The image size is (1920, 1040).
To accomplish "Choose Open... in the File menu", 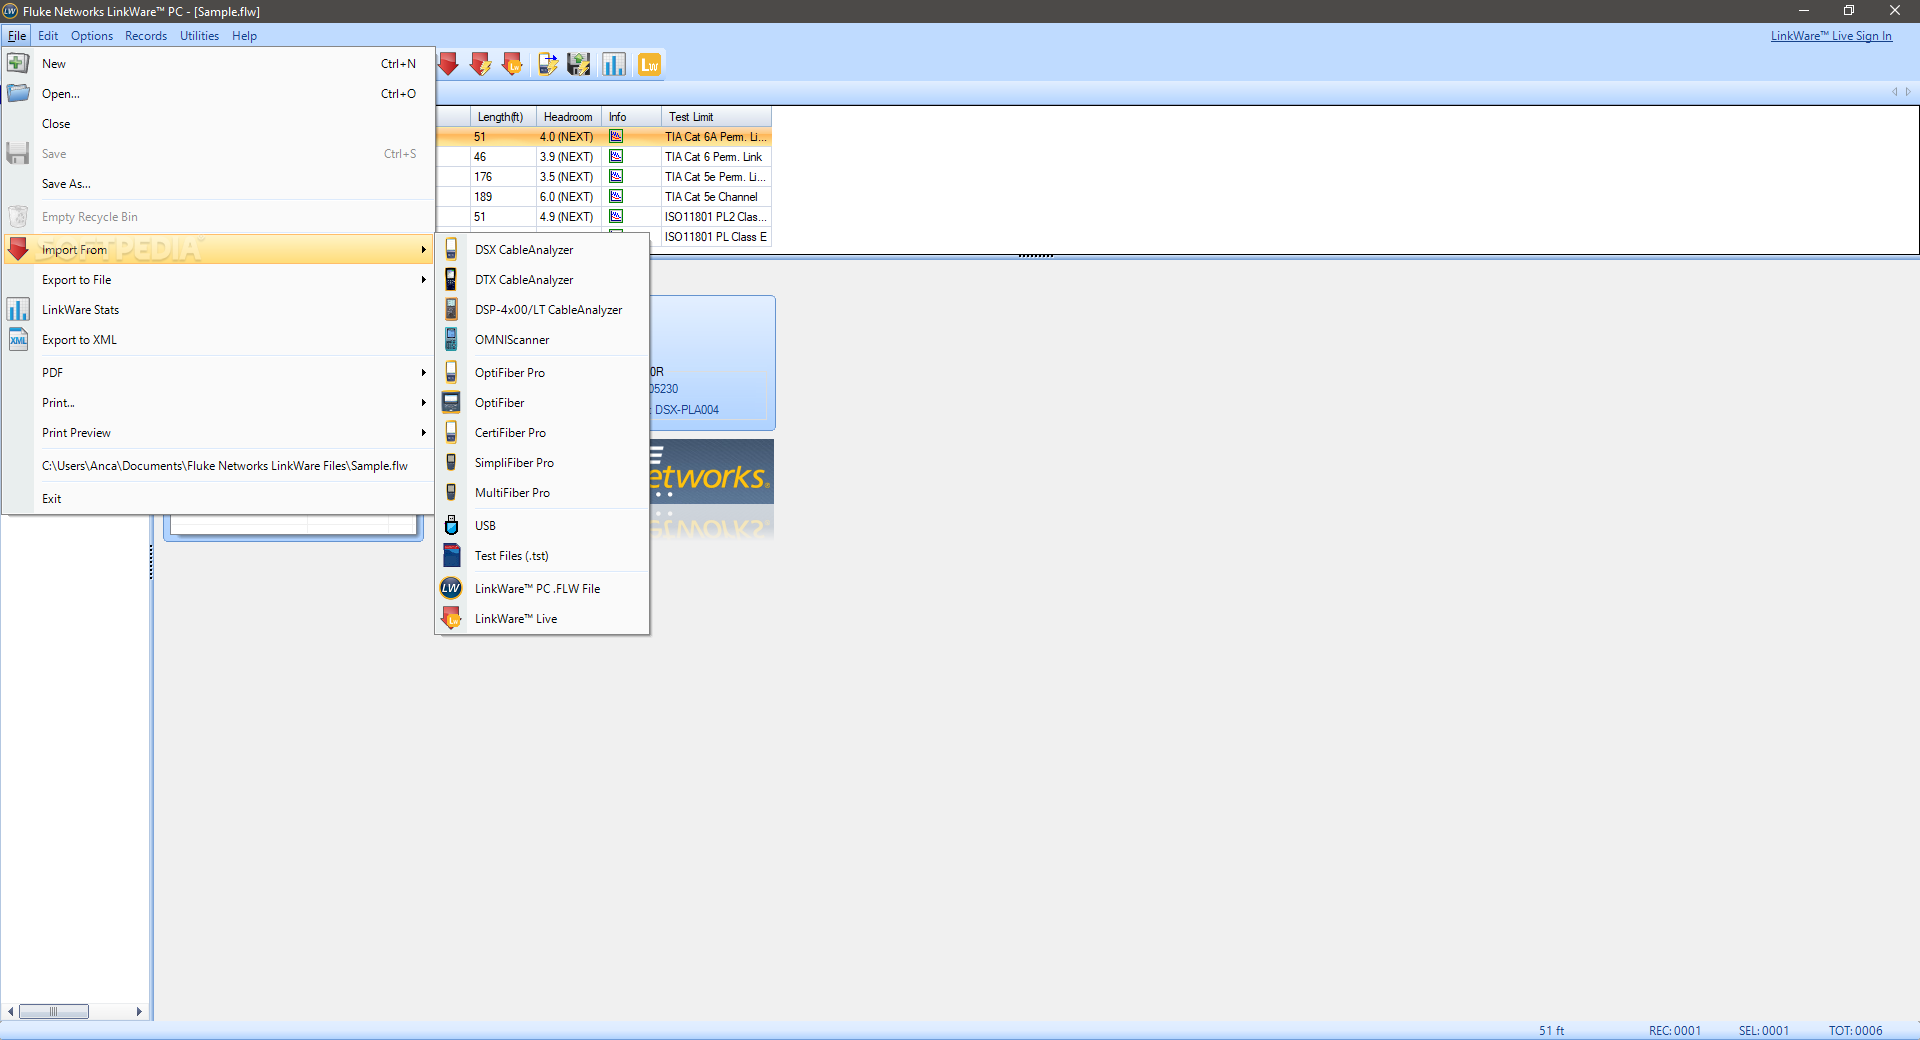I will pos(218,94).
